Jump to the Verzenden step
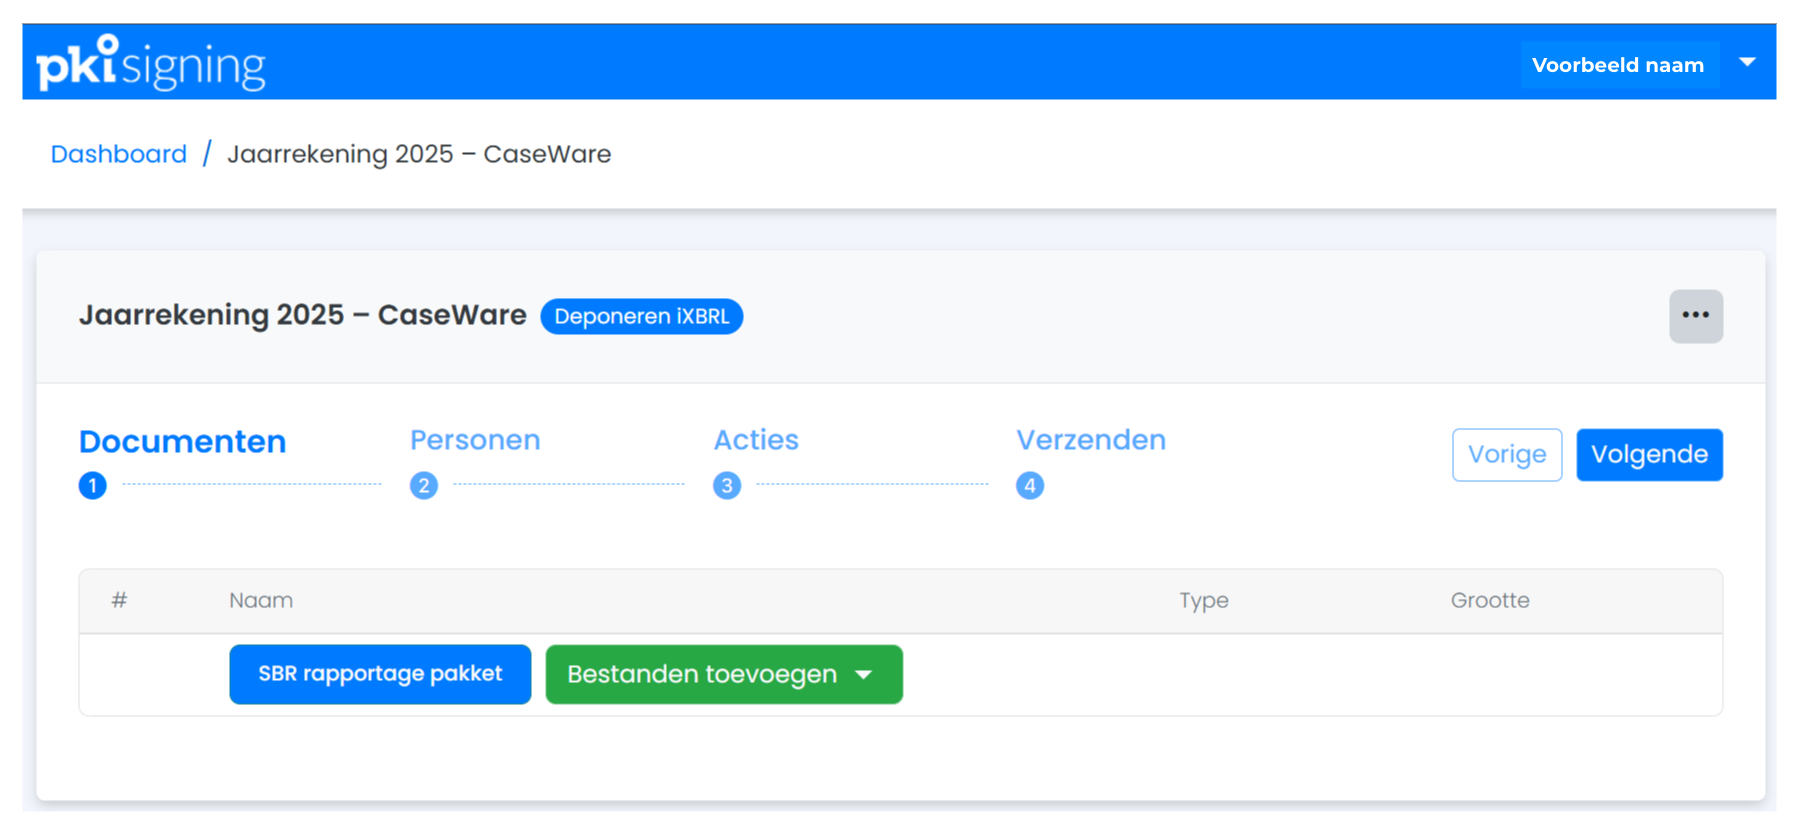This screenshot has height=835, width=1799. point(1091,440)
